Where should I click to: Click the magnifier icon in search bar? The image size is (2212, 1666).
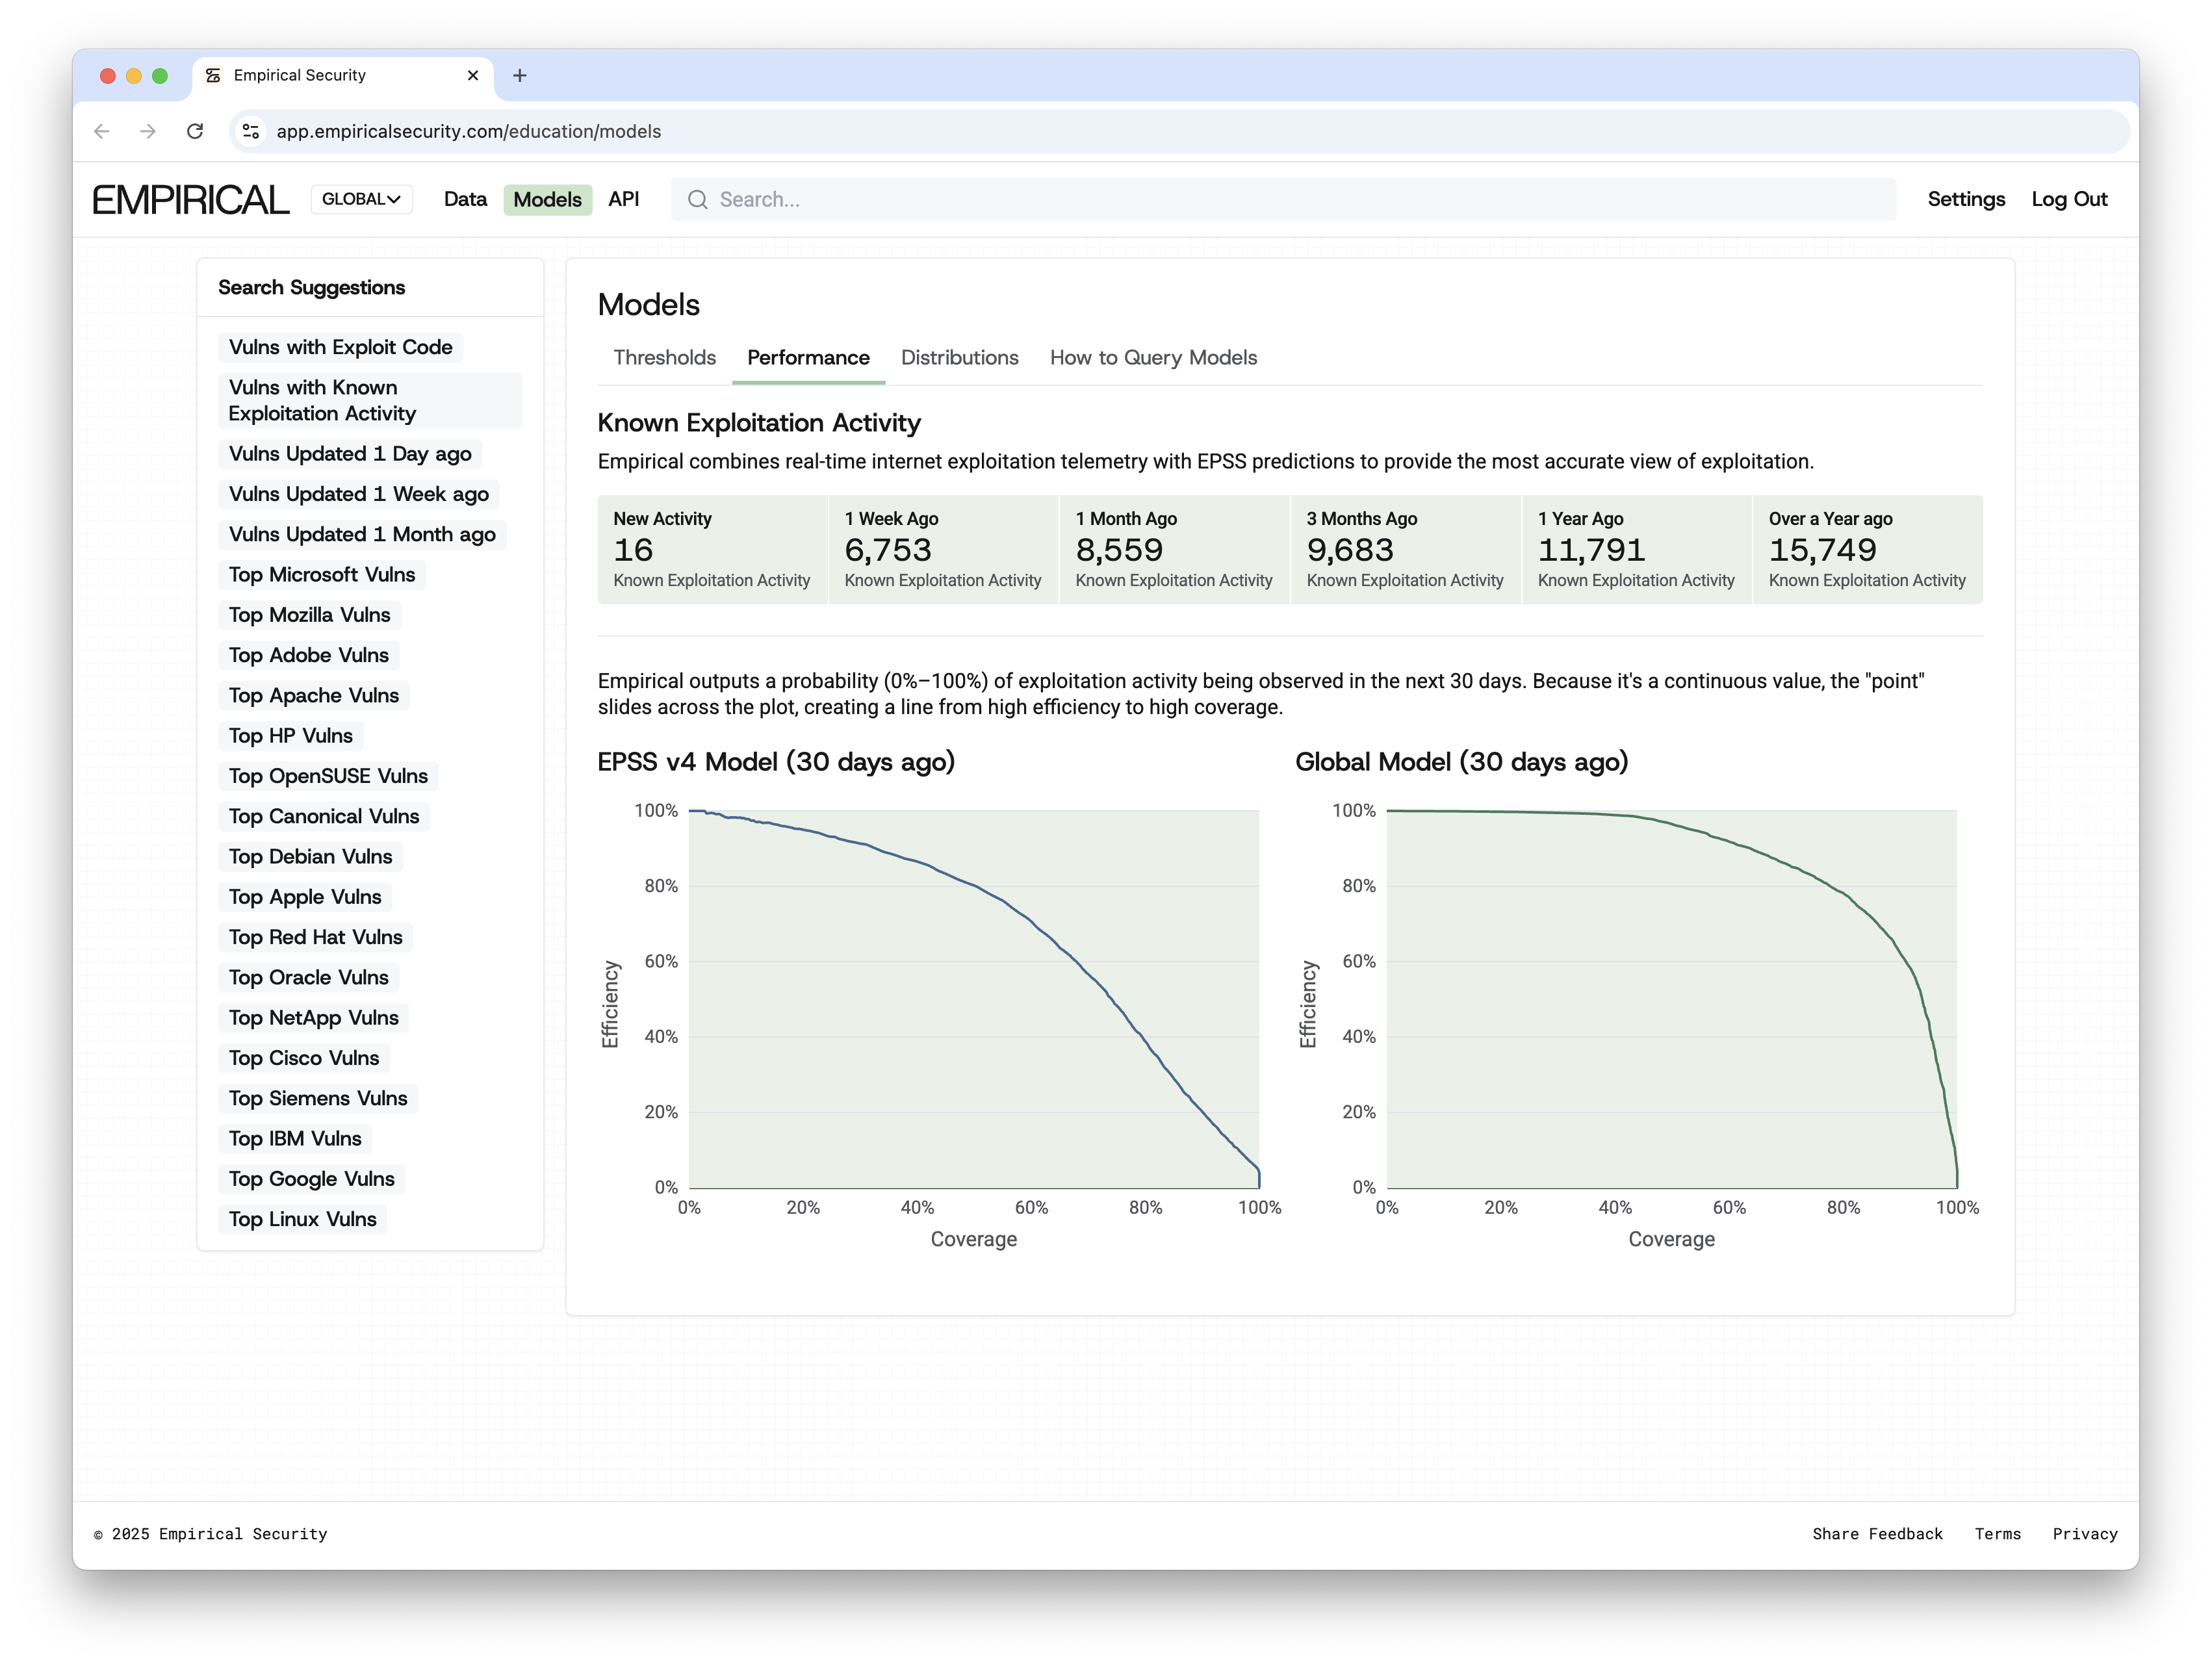point(697,199)
